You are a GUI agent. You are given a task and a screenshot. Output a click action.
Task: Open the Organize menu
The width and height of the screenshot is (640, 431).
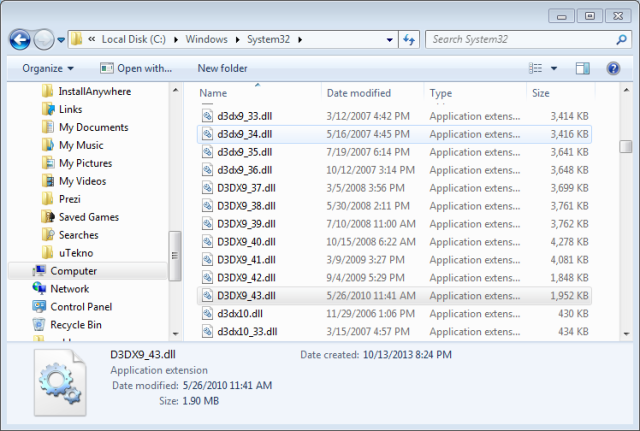[48, 68]
